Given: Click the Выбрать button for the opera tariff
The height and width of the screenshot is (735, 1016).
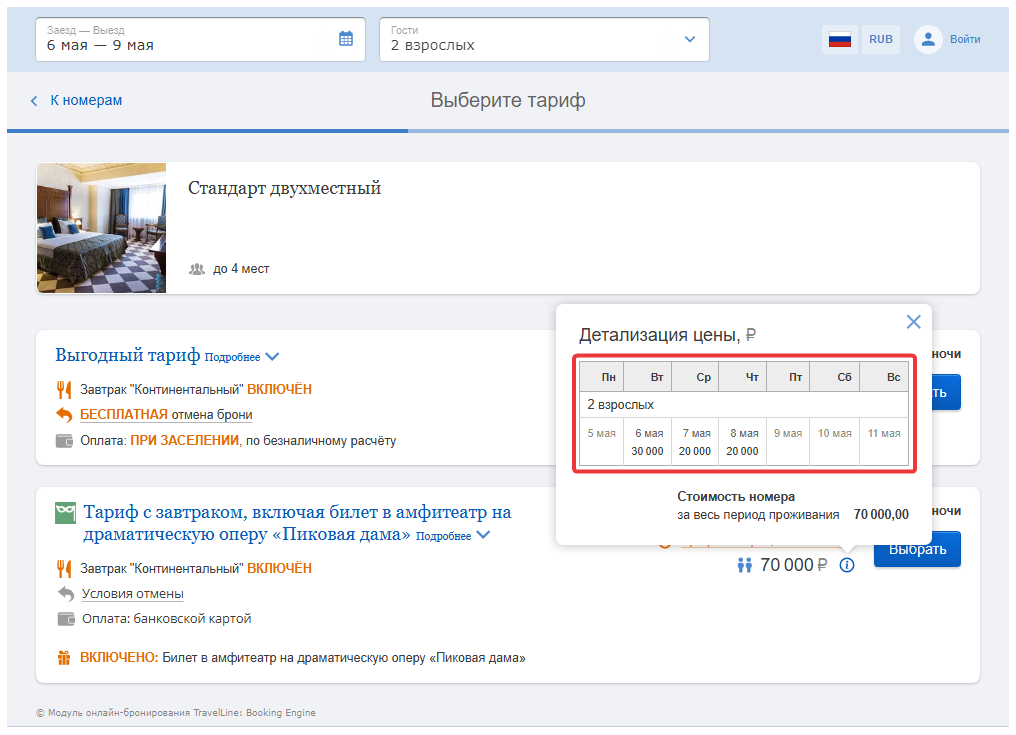Looking at the screenshot, I should click(x=917, y=550).
